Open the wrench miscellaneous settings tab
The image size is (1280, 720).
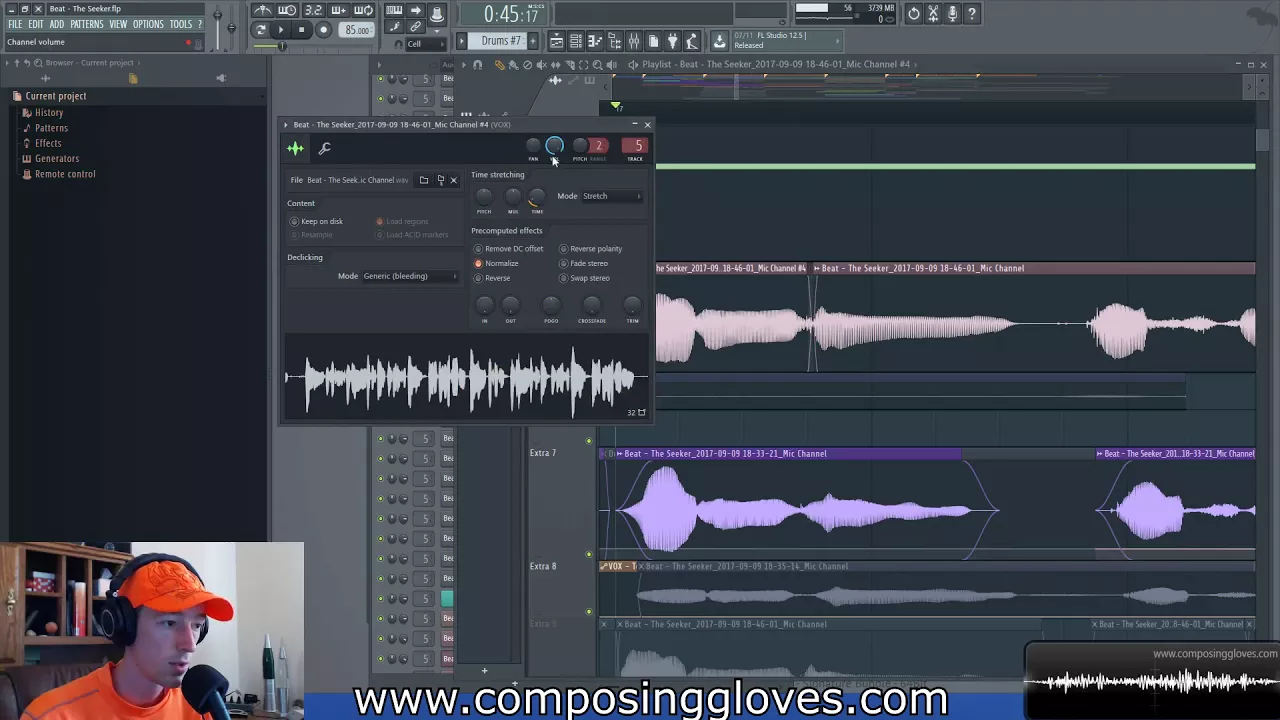[324, 148]
